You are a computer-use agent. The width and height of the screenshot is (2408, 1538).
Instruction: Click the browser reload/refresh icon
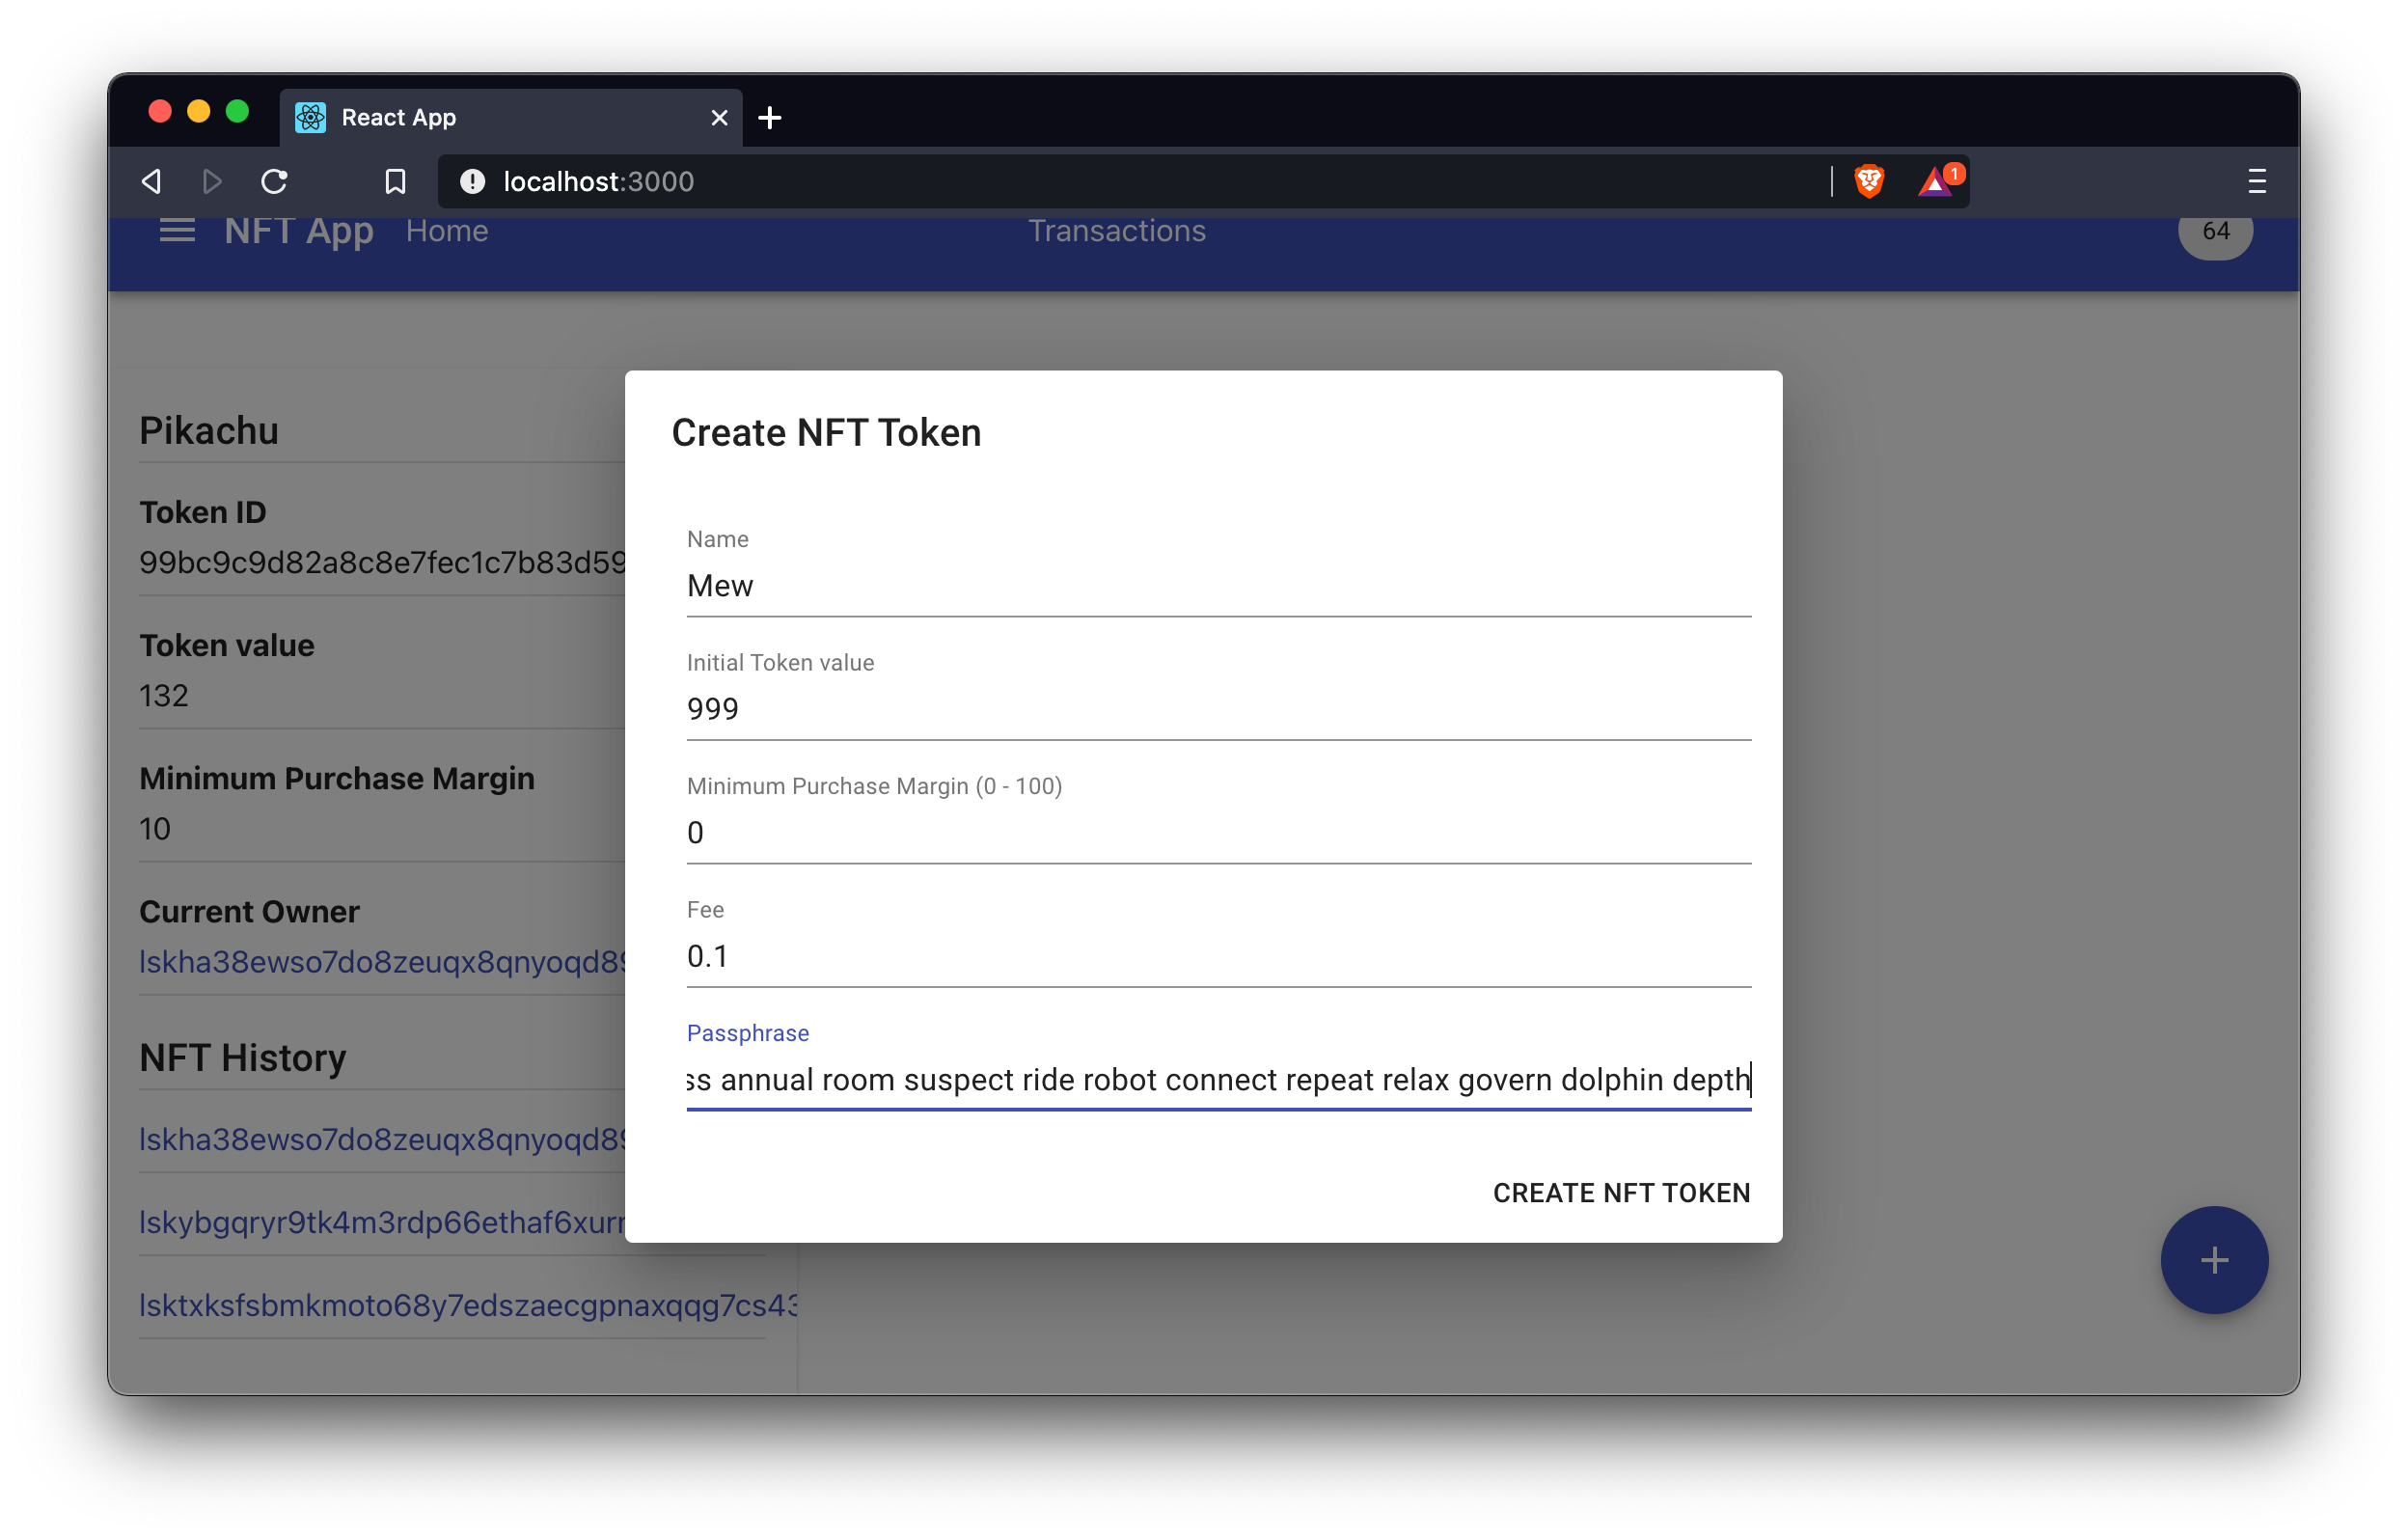[x=274, y=179]
